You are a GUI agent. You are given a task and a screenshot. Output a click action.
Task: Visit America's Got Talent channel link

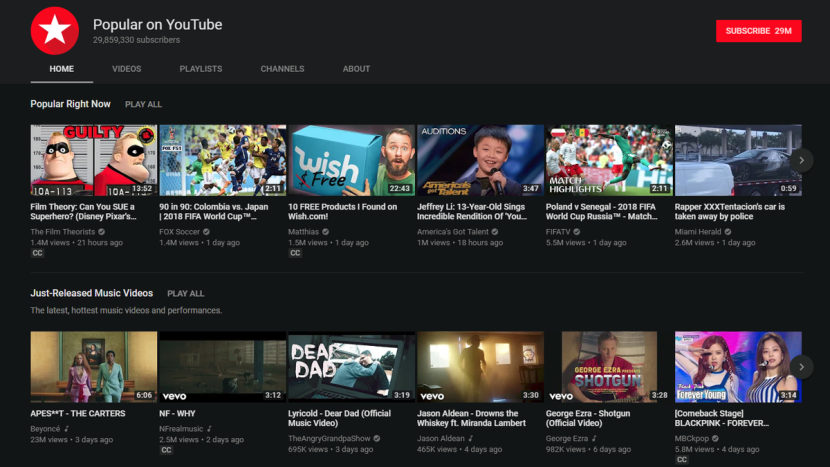point(452,232)
